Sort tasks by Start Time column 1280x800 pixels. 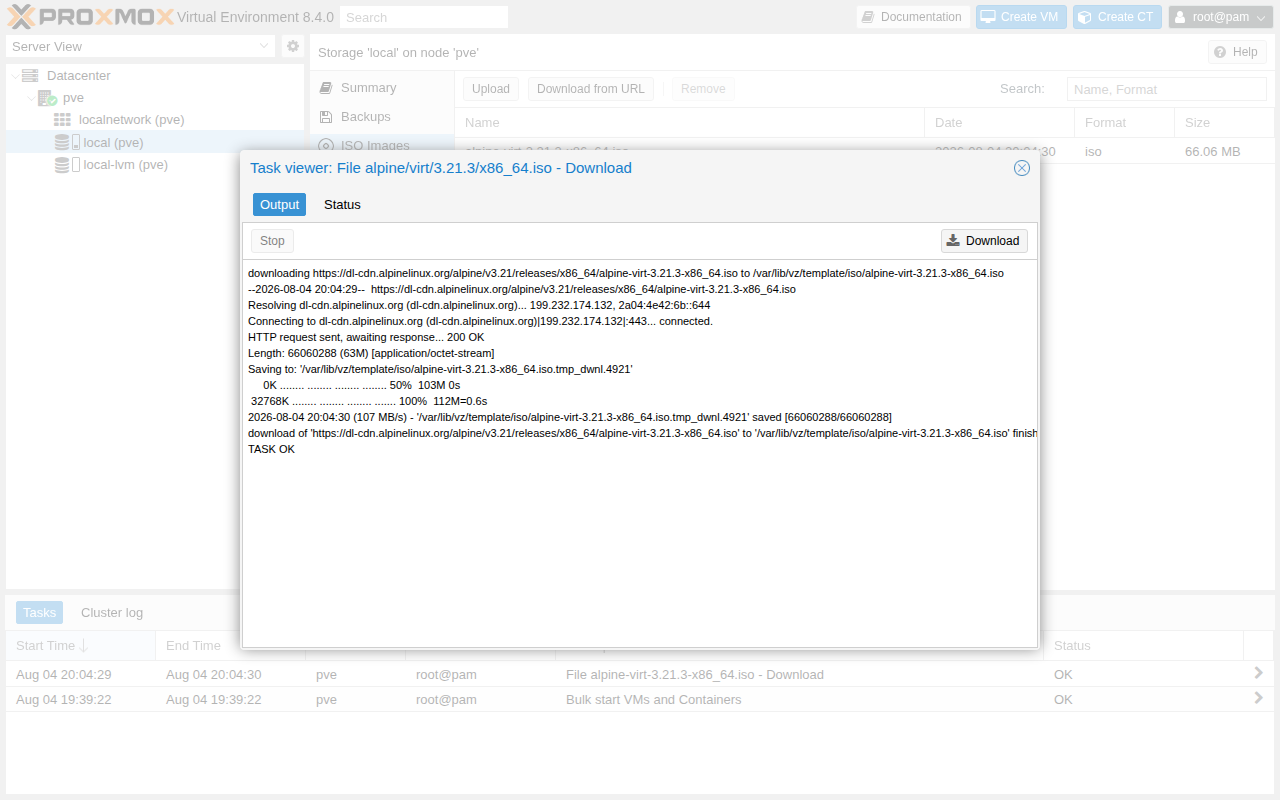pyautogui.click(x=80, y=645)
